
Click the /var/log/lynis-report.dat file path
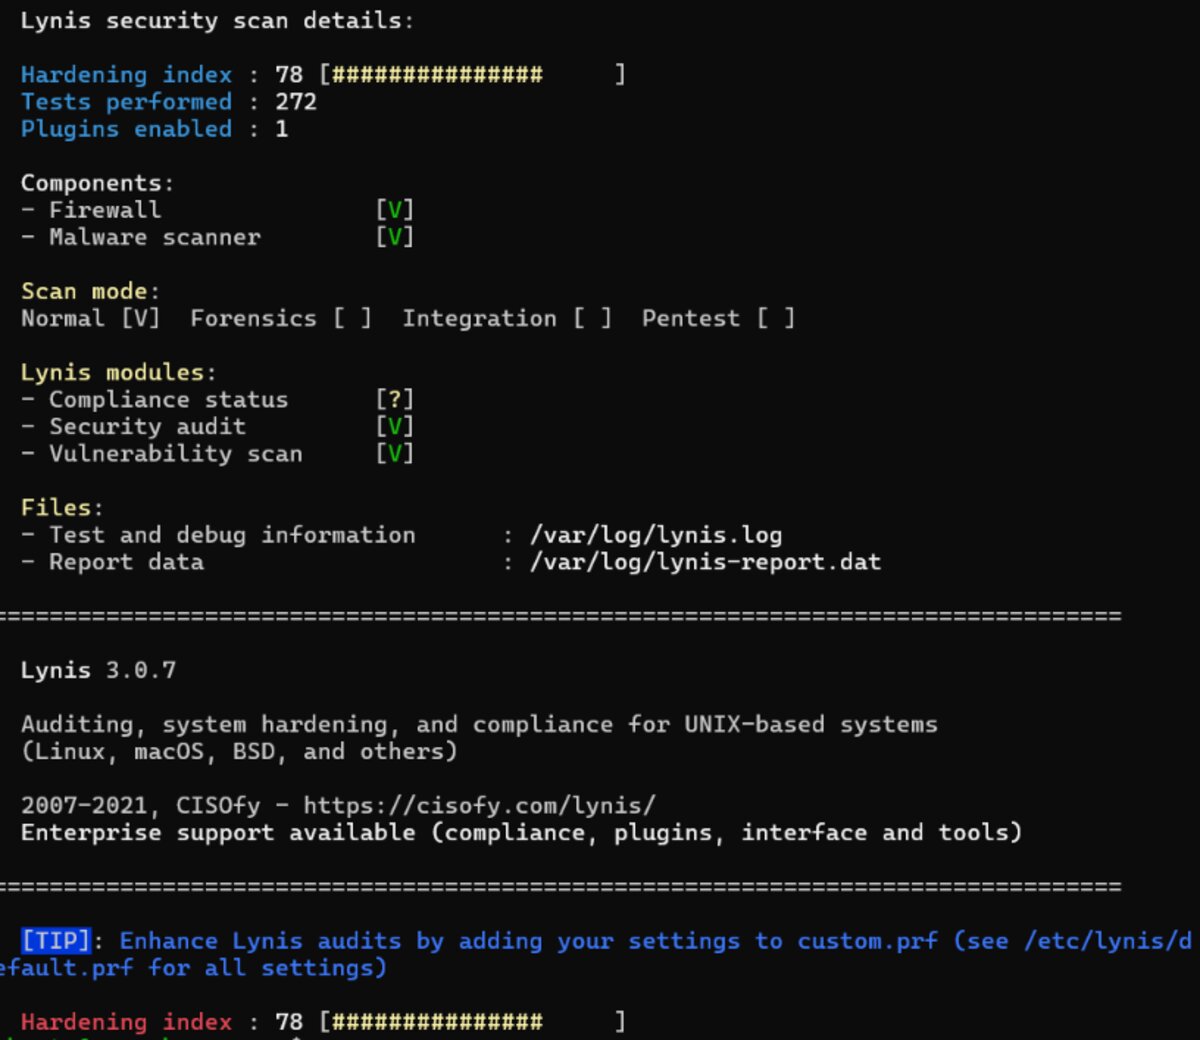[705, 562]
